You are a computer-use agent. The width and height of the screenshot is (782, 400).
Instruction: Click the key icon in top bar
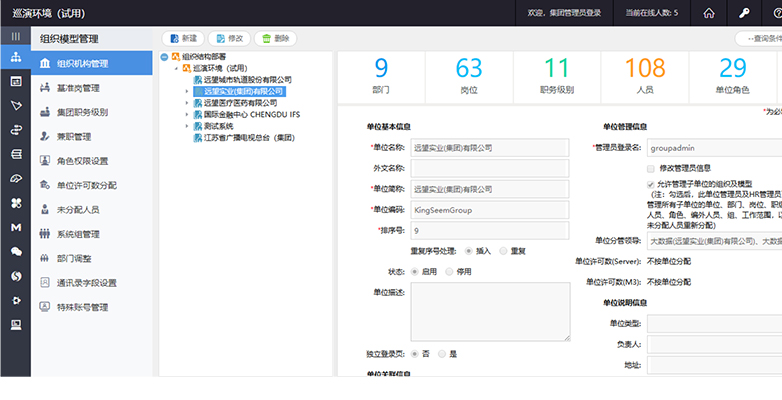coord(744,13)
